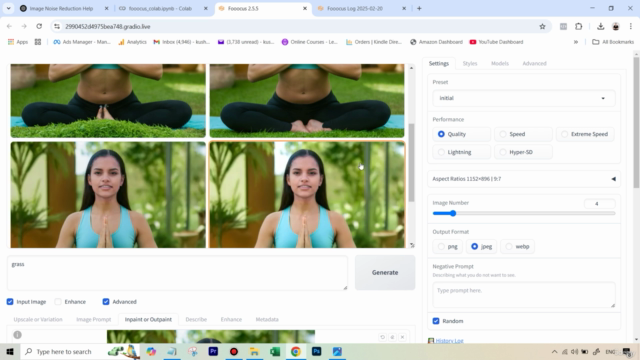Screen dimensions: 640x360
Task: Open Excel from the taskbar
Action: [275, 351]
